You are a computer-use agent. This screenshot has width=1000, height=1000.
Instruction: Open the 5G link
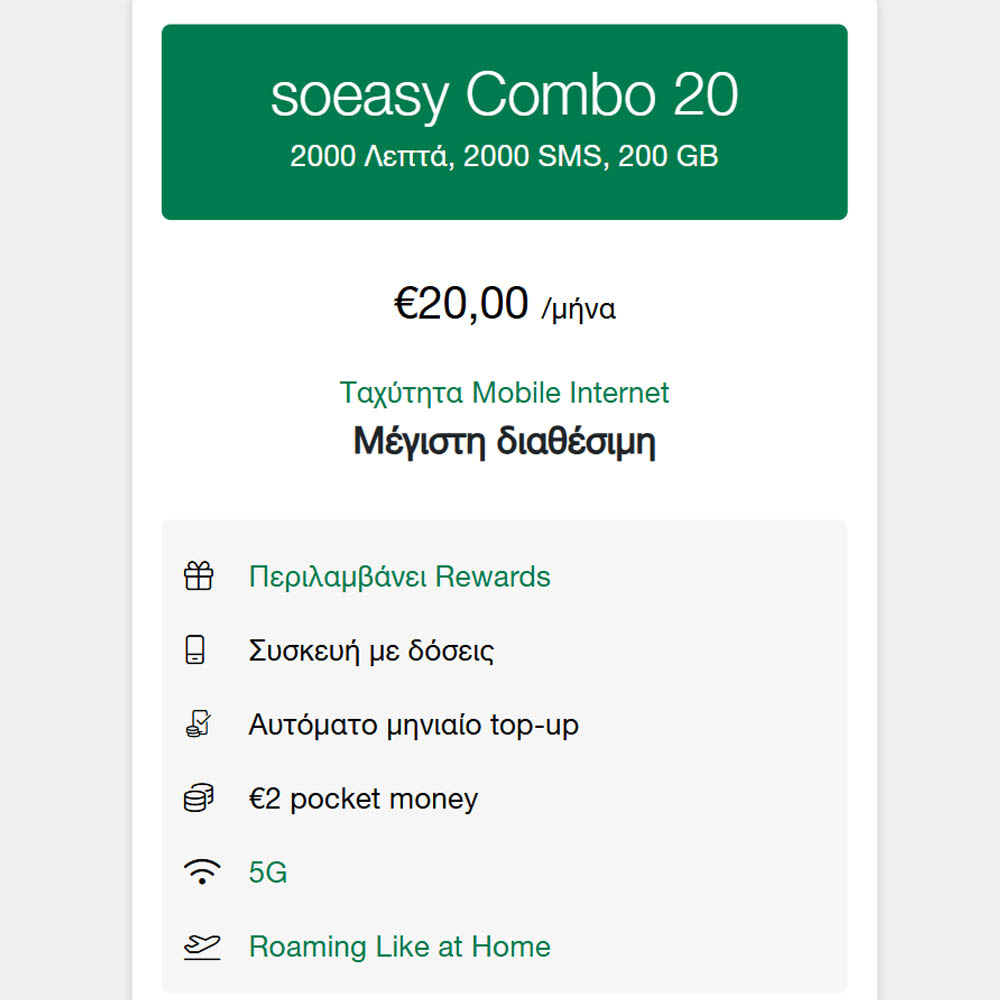(268, 873)
